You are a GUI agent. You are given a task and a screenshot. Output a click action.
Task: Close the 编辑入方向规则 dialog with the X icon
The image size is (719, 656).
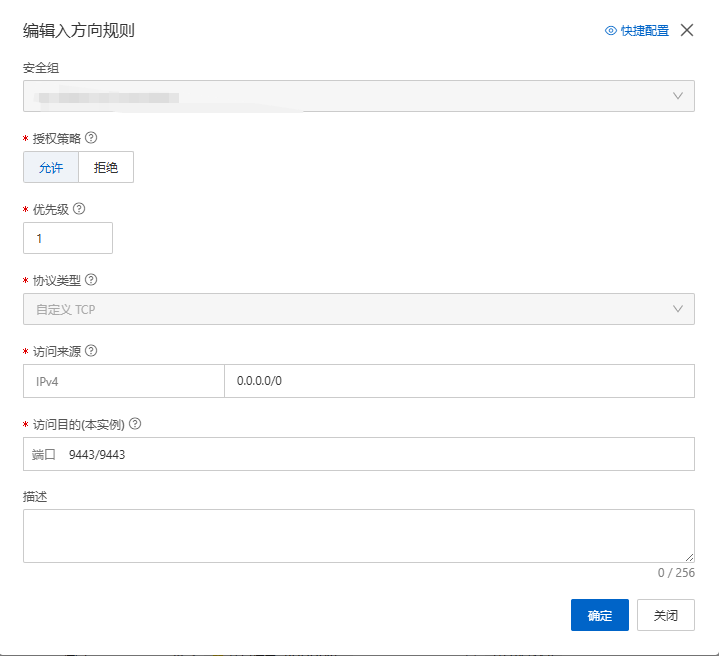687,30
